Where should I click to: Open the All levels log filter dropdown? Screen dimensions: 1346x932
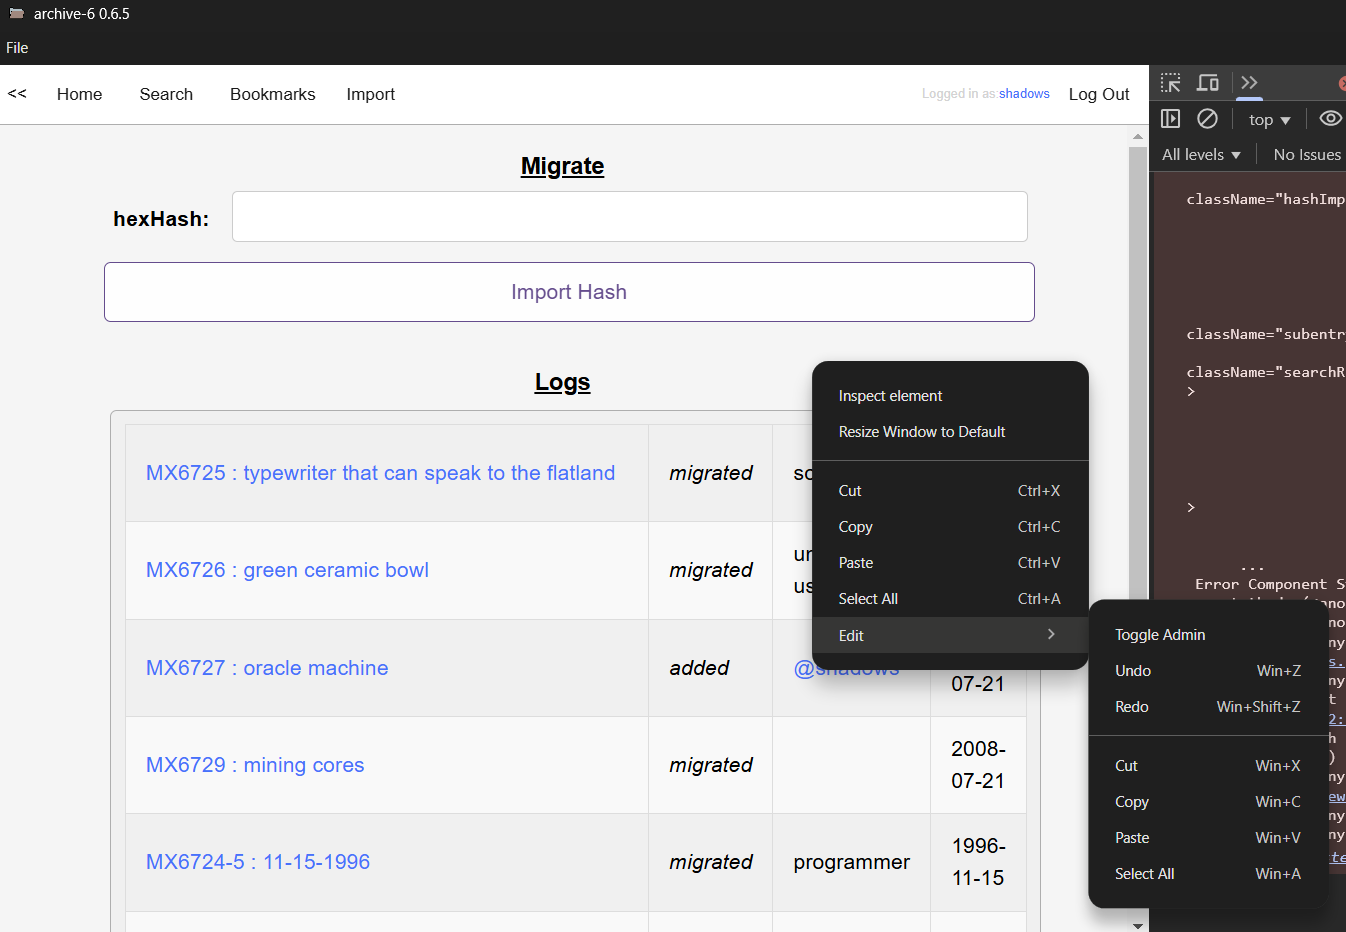1200,154
